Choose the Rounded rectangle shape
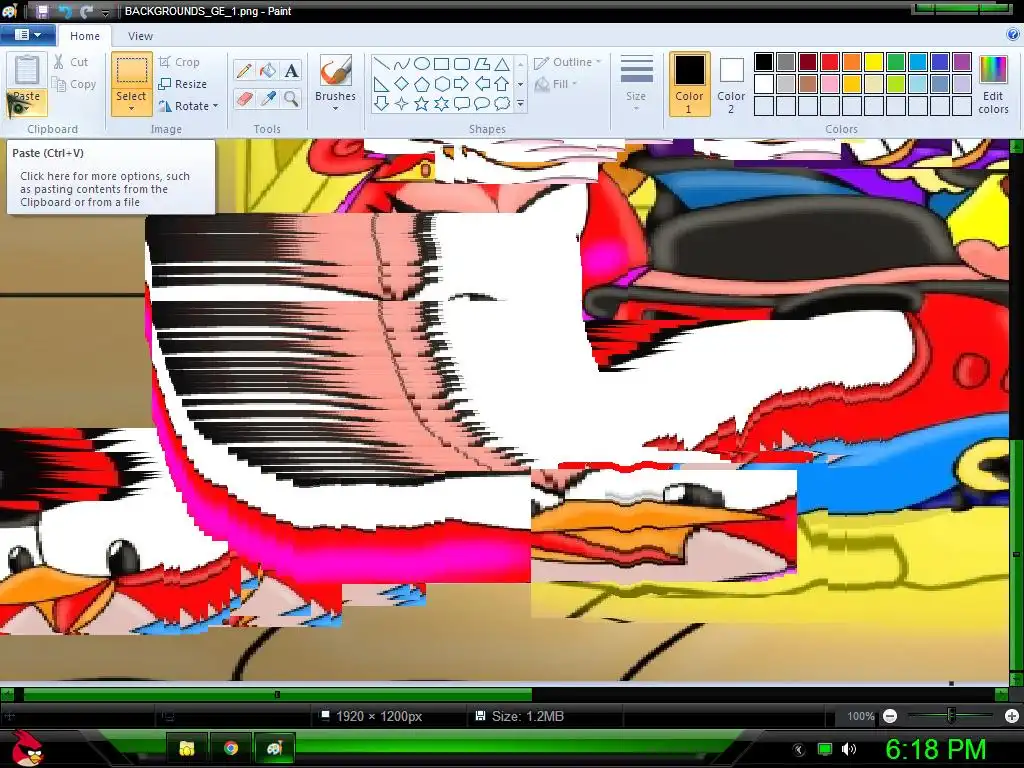The image size is (1024, 768). point(462,64)
